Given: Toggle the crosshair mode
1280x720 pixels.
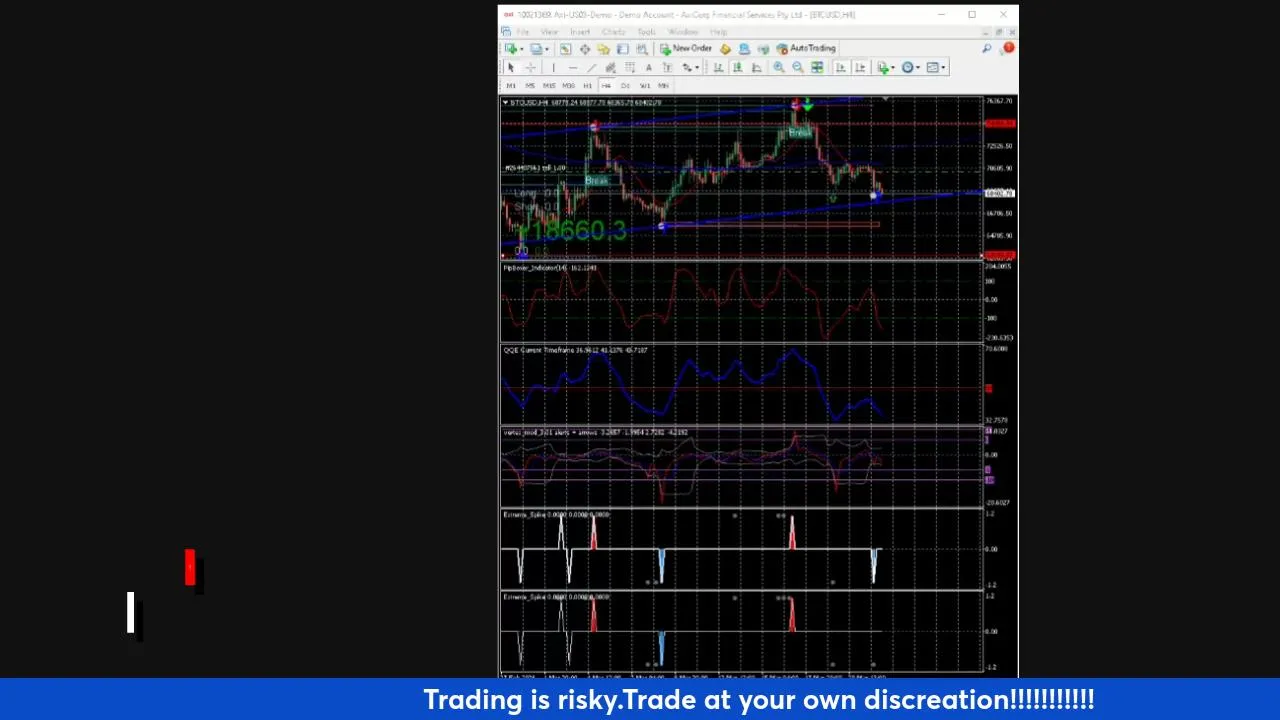Looking at the screenshot, I should [x=530, y=67].
